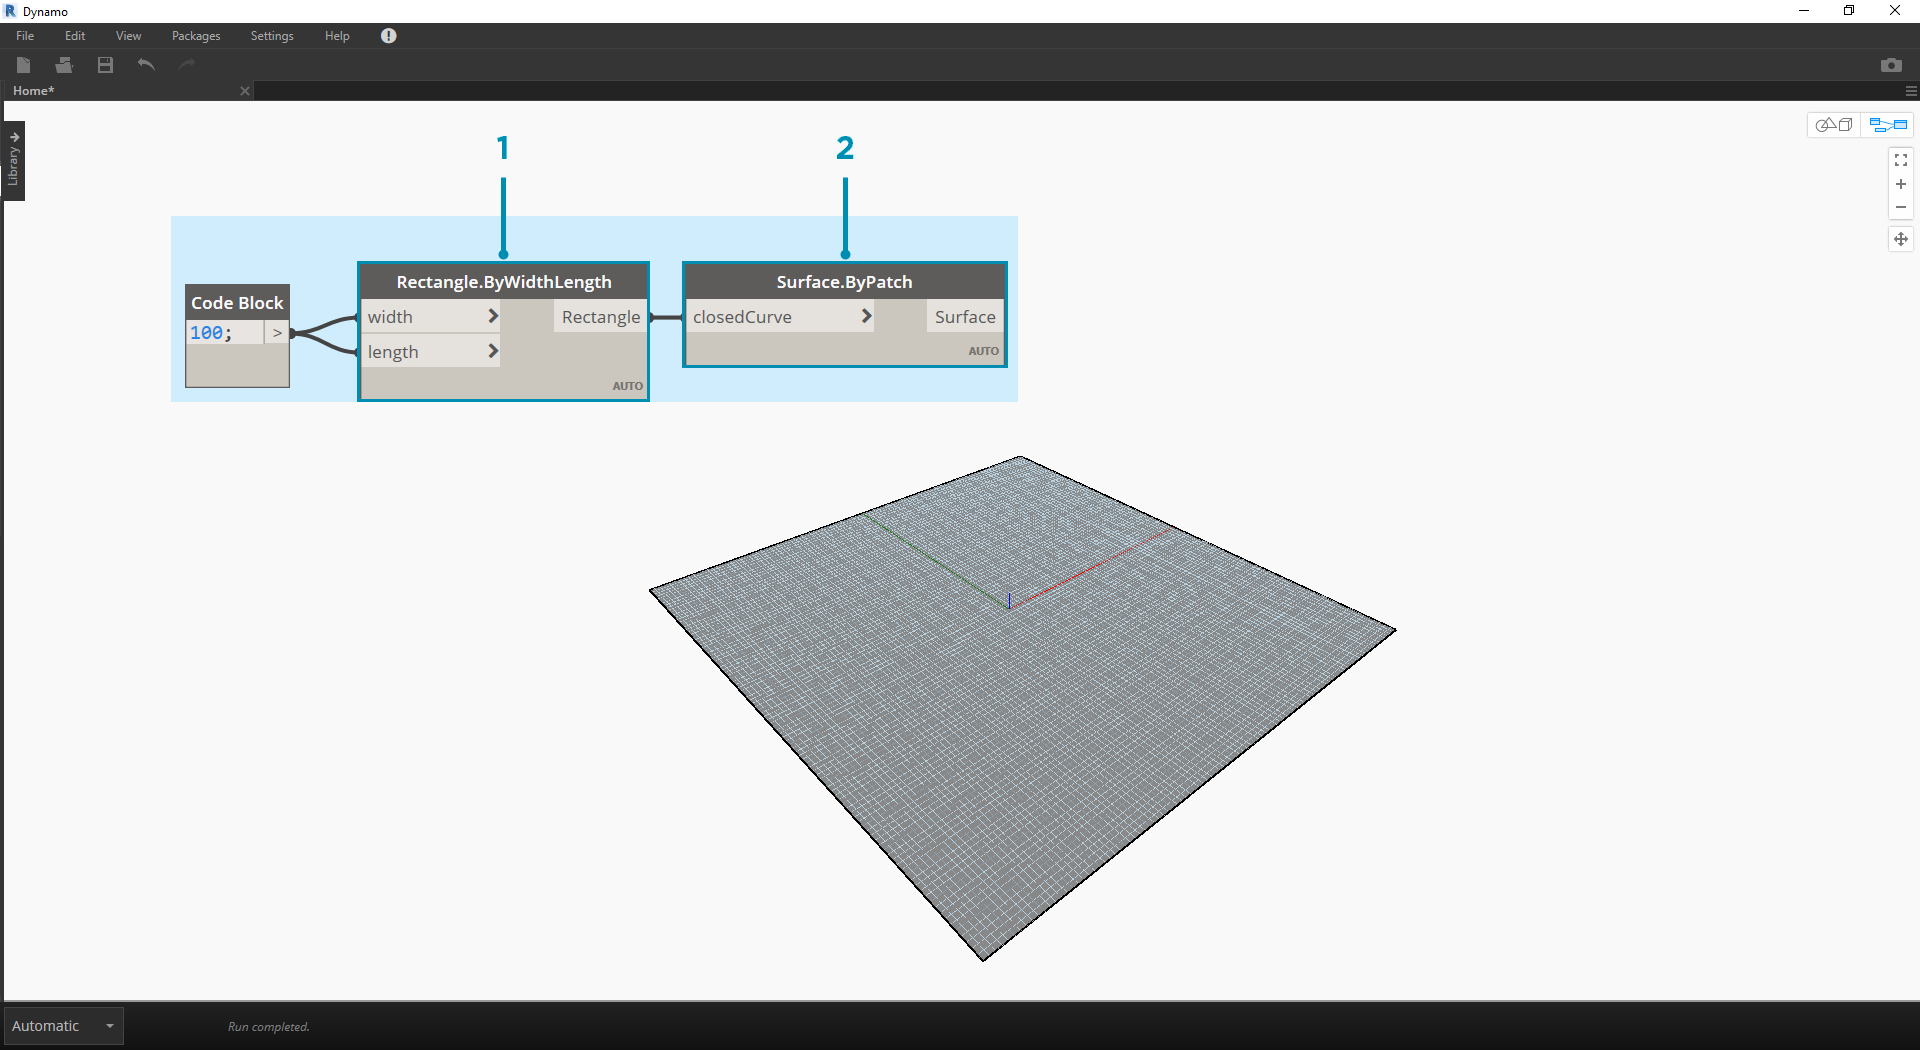Viewport: 1920px width, 1050px height.
Task: Click the Rectangle output port
Action: pyautogui.click(x=600, y=317)
